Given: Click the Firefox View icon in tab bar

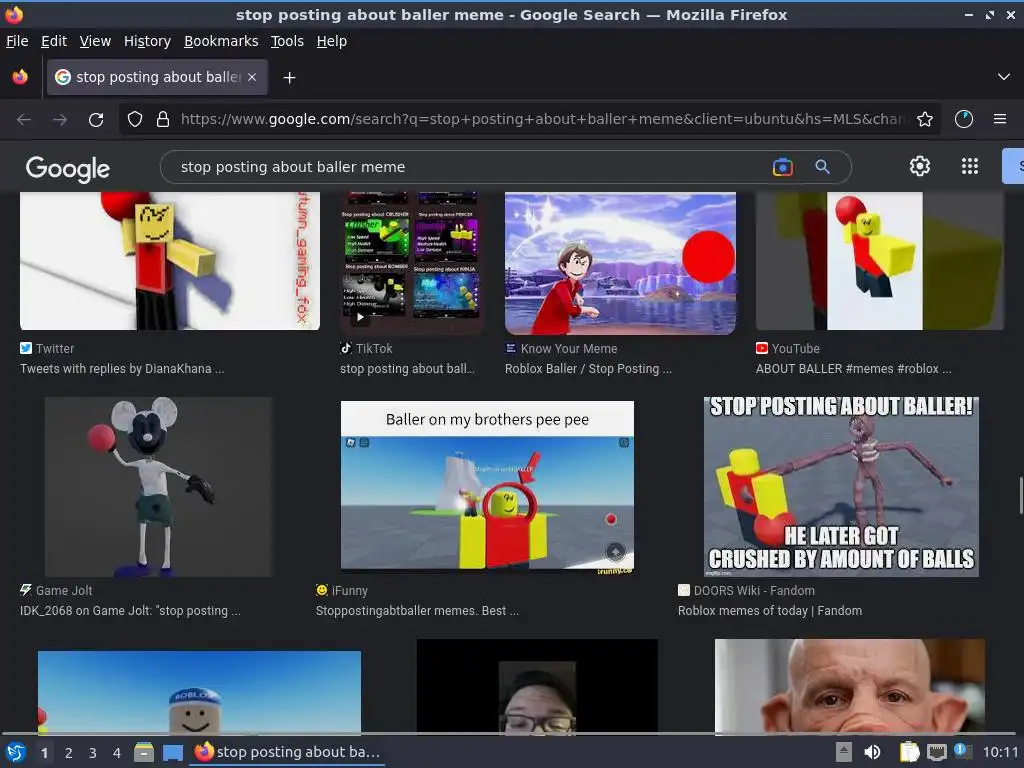Looking at the screenshot, I should pos(20,77).
